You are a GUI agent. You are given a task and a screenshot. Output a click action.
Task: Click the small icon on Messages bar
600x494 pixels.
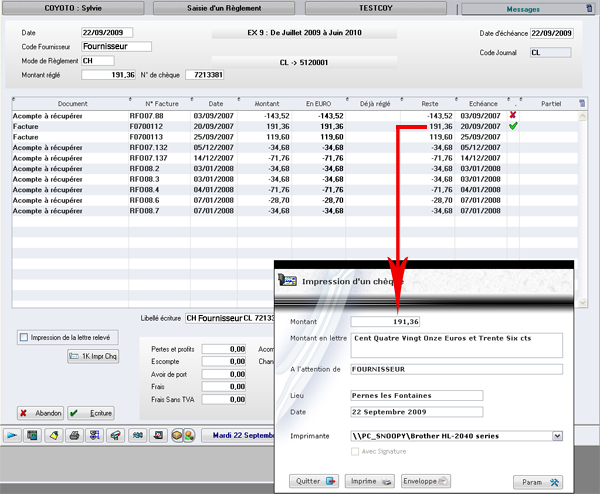[589, 8]
